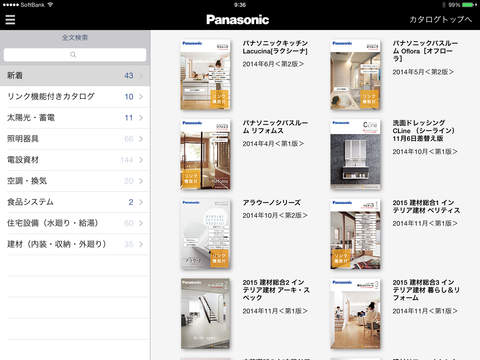Open the Oflora bathroom catalog cover
Screen dimensions: 480x360
(x=355, y=75)
